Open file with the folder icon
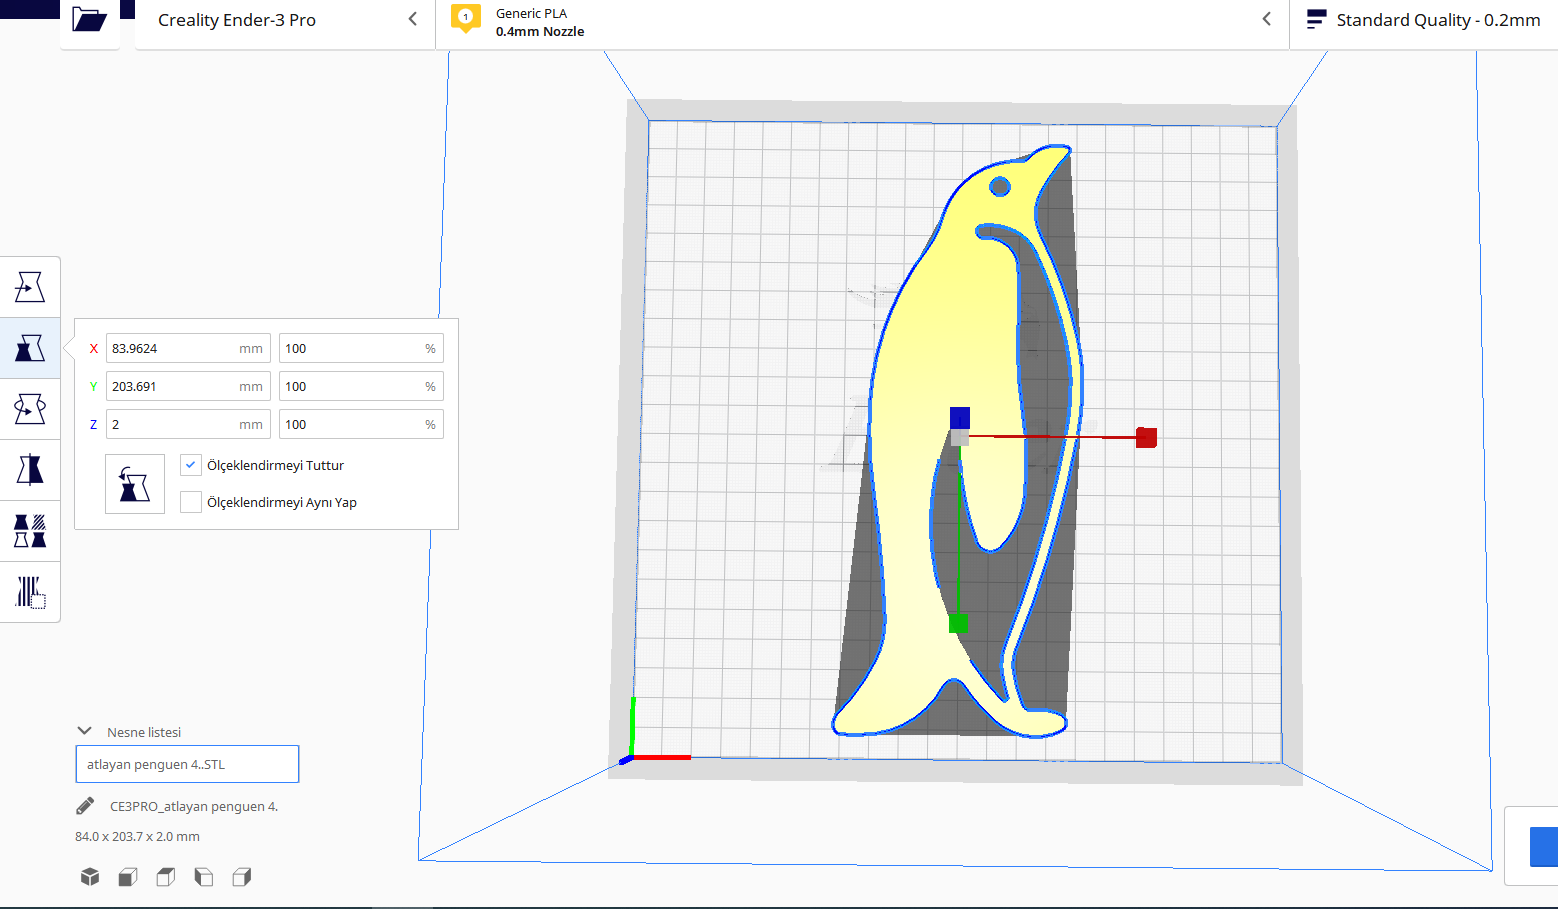The image size is (1558, 909). 89,20
